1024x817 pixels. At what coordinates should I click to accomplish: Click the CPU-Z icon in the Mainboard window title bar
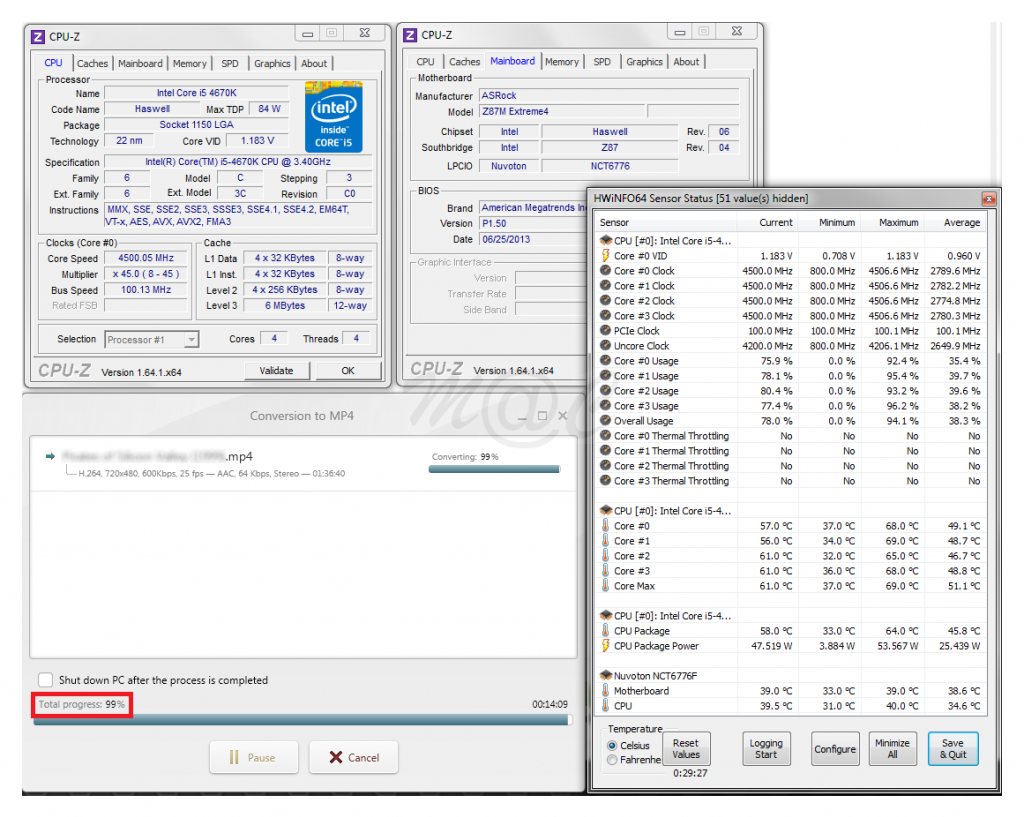coord(409,35)
